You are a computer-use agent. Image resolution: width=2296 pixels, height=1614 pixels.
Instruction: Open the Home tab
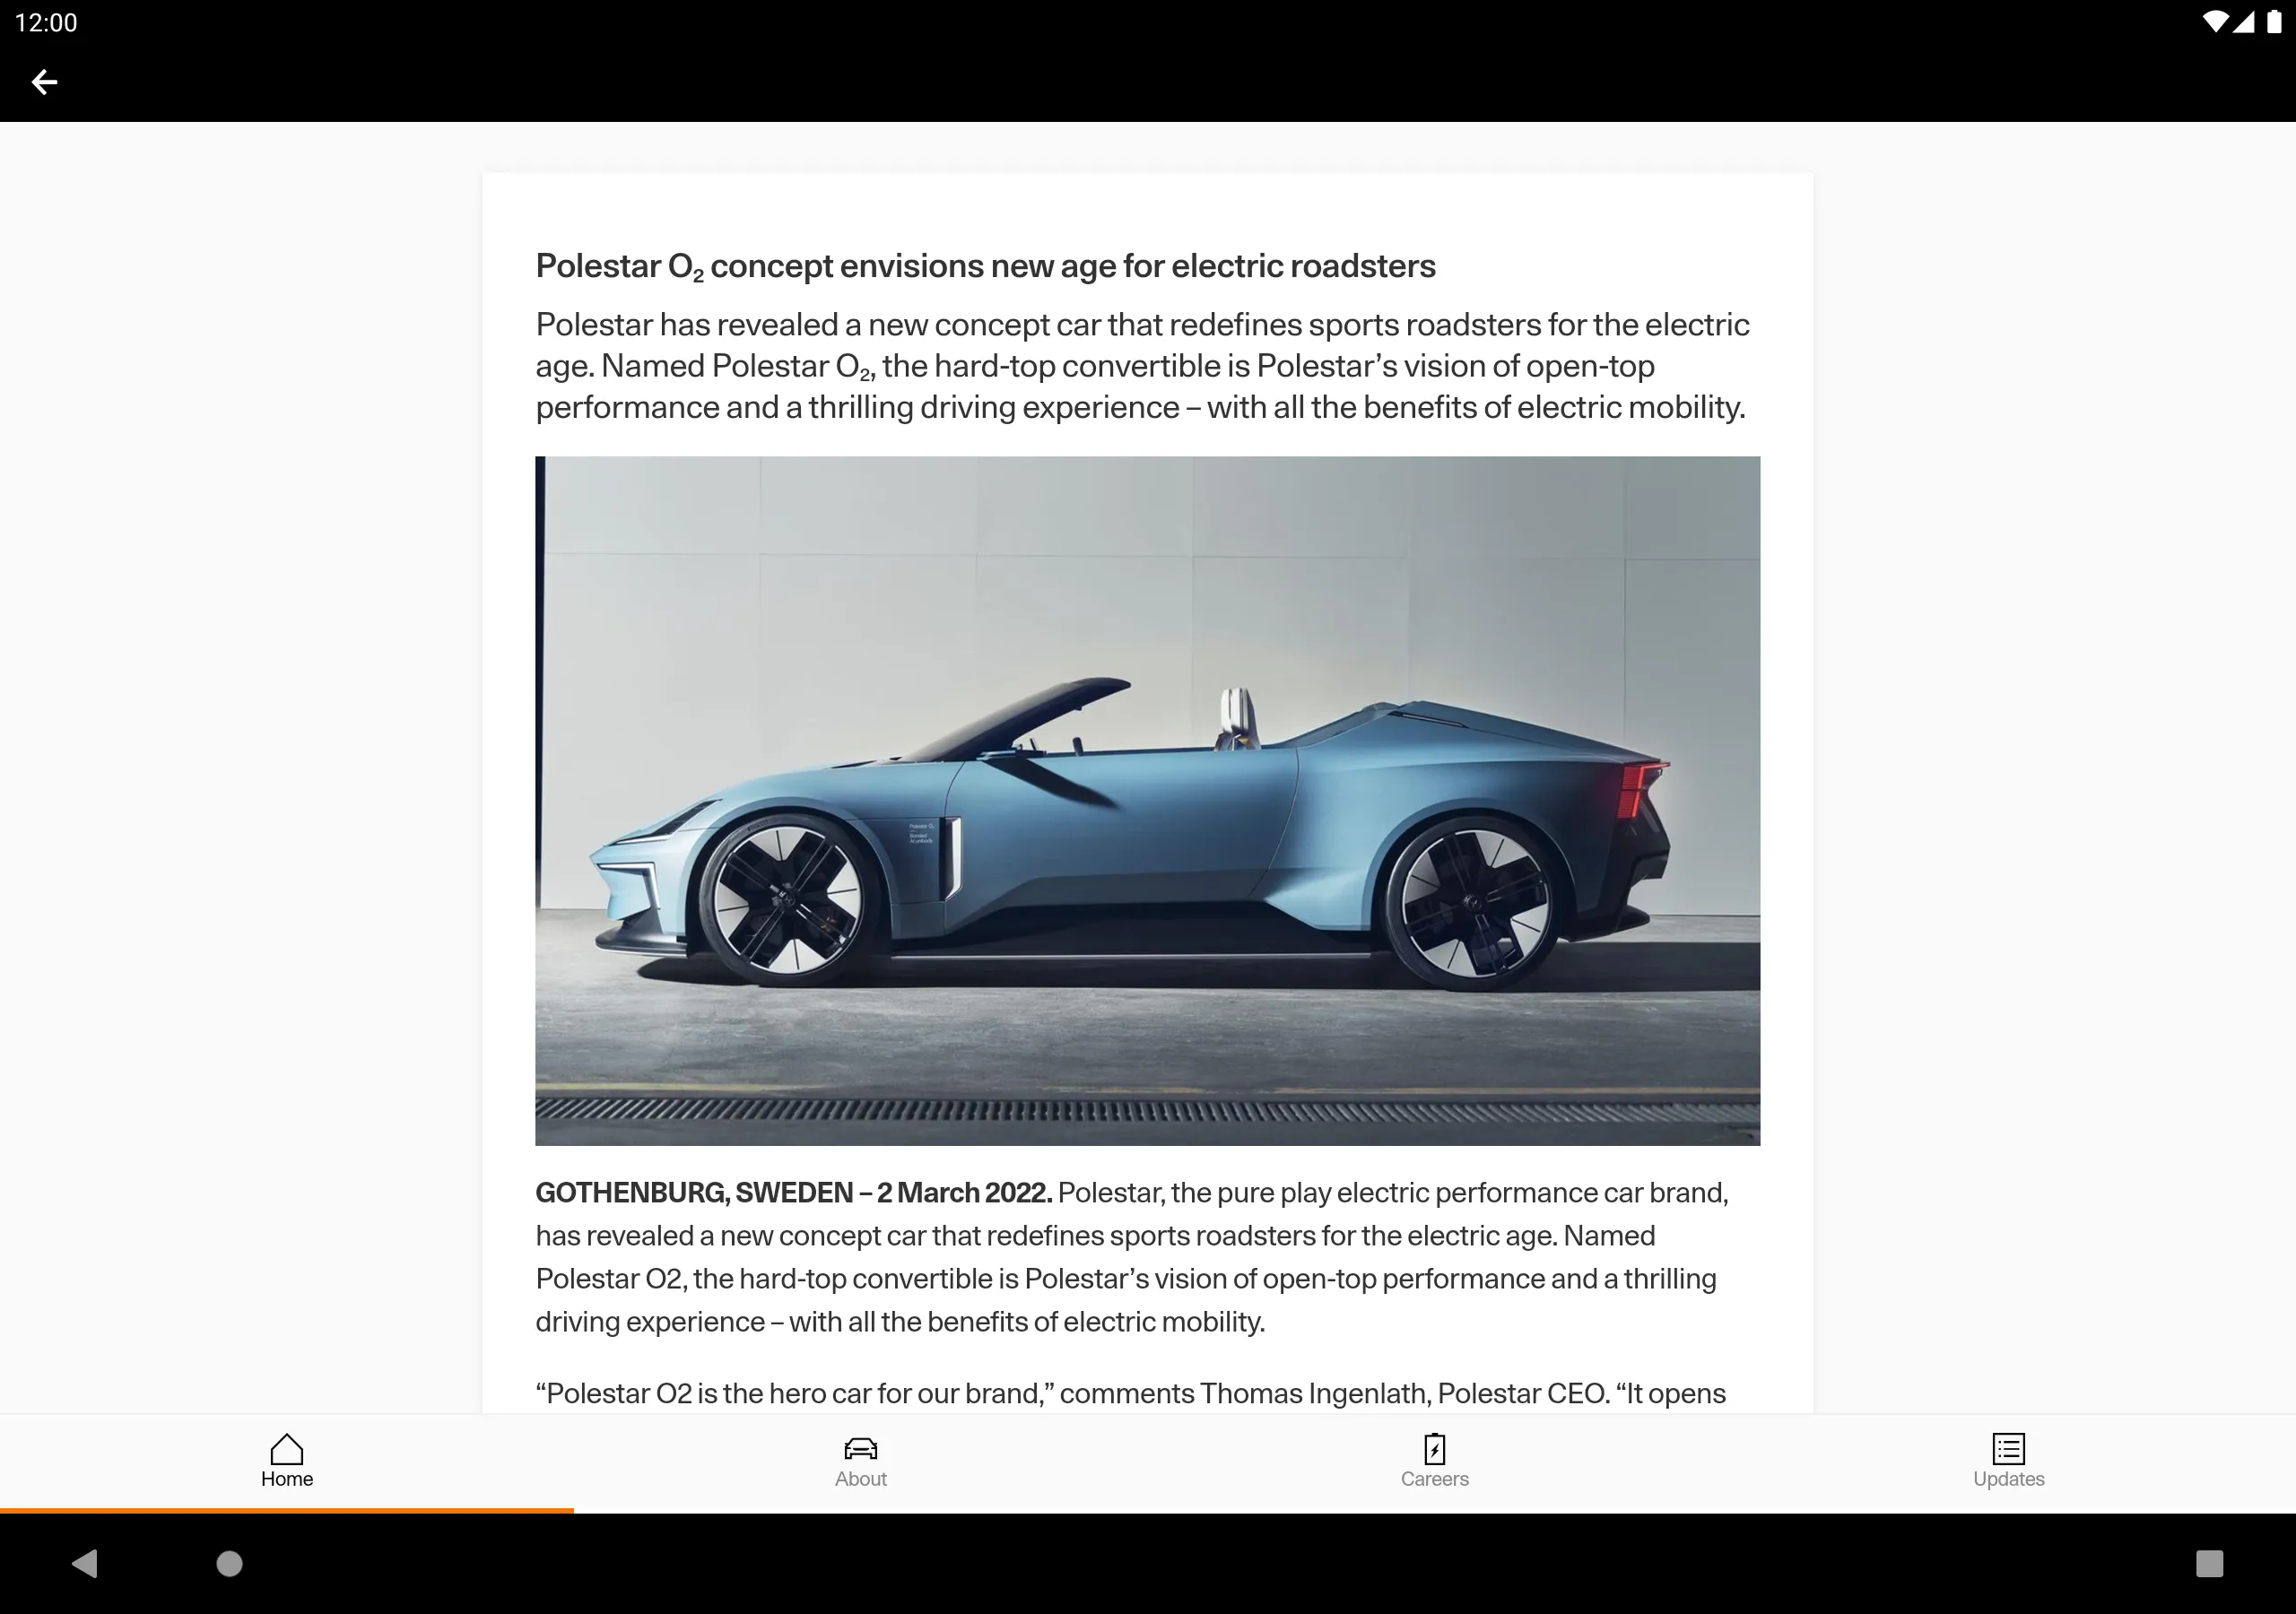tap(287, 1462)
